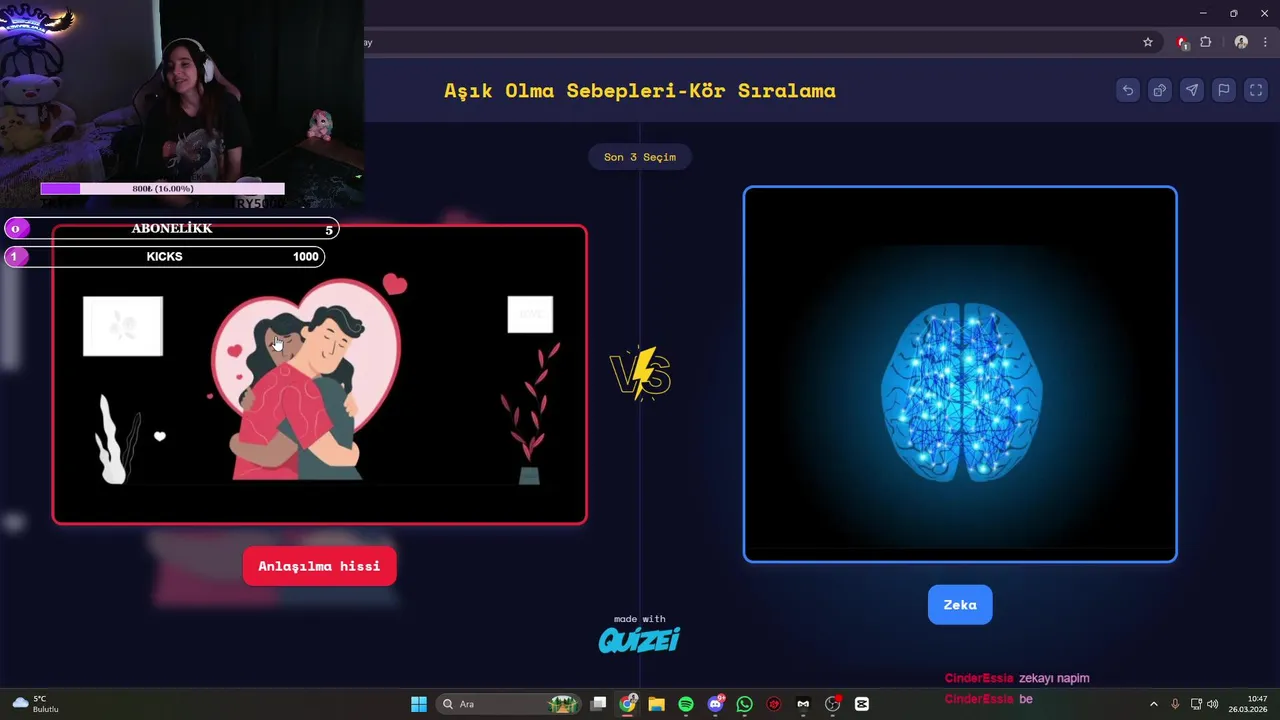The height and width of the screenshot is (720, 1280).
Task: Open volume control from the system tray
Action: tap(1213, 704)
